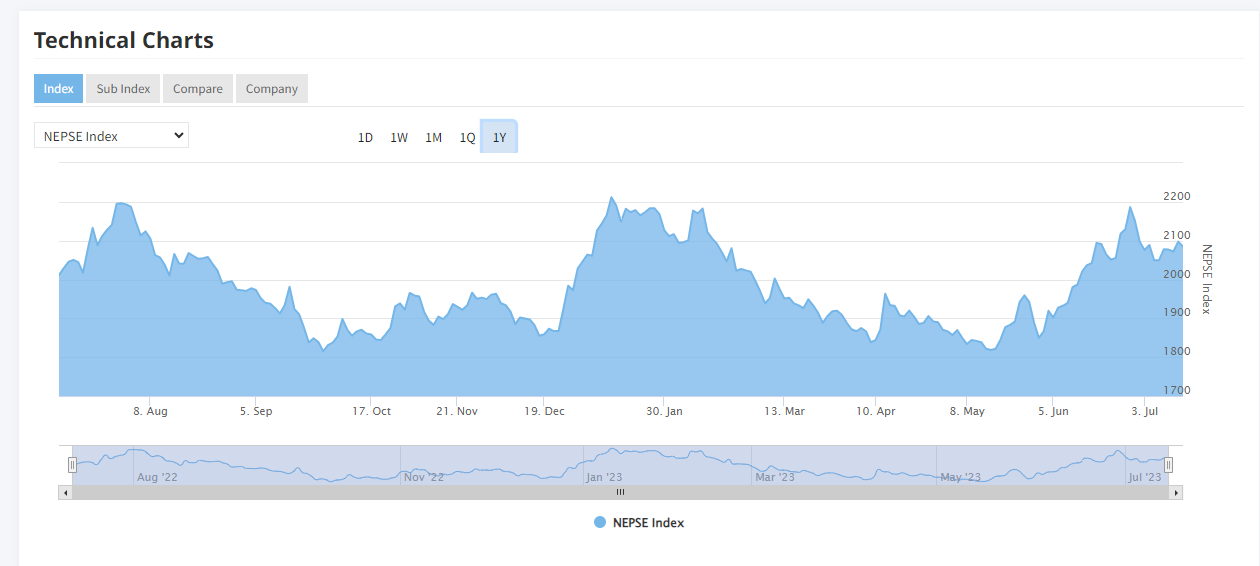Expand the NEPSE Index dropdown
This screenshot has width=1260, height=566.
pos(111,136)
